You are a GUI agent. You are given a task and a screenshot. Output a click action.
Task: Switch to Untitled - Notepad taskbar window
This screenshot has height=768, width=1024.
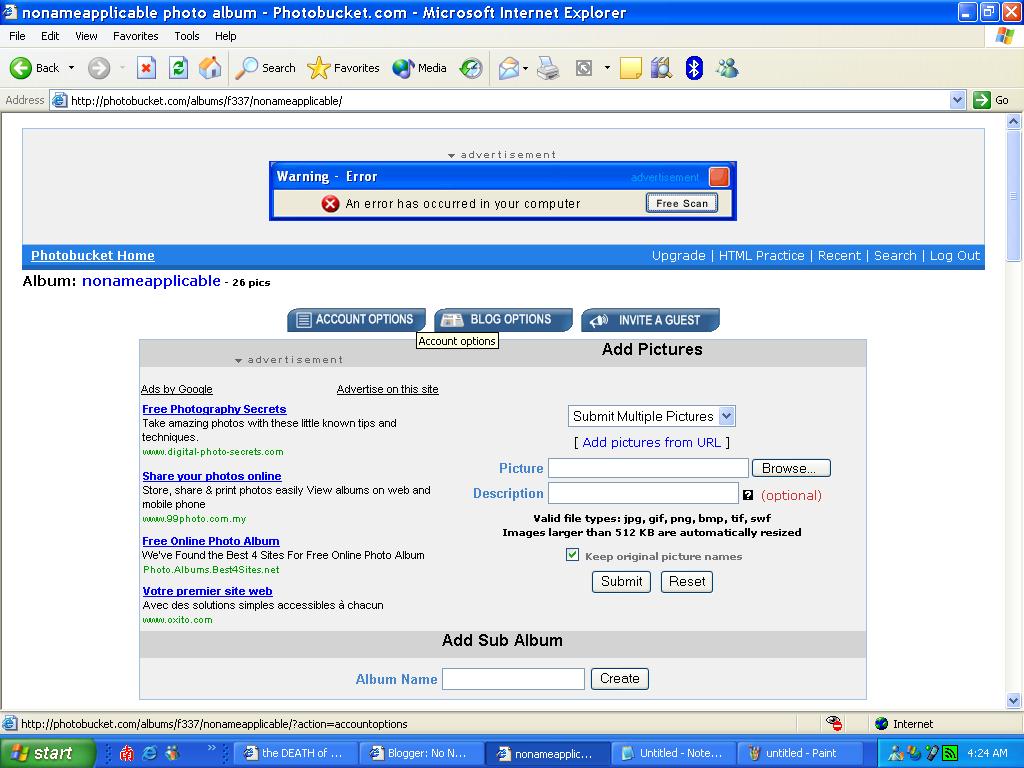(673, 753)
